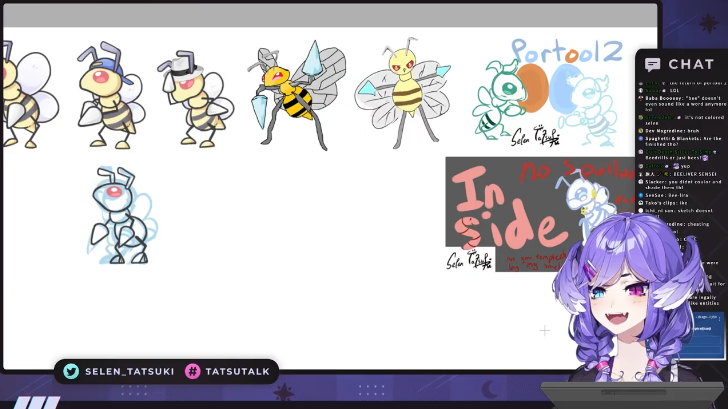Click SenSae's 'Bee-lira' message

click(x=665, y=195)
